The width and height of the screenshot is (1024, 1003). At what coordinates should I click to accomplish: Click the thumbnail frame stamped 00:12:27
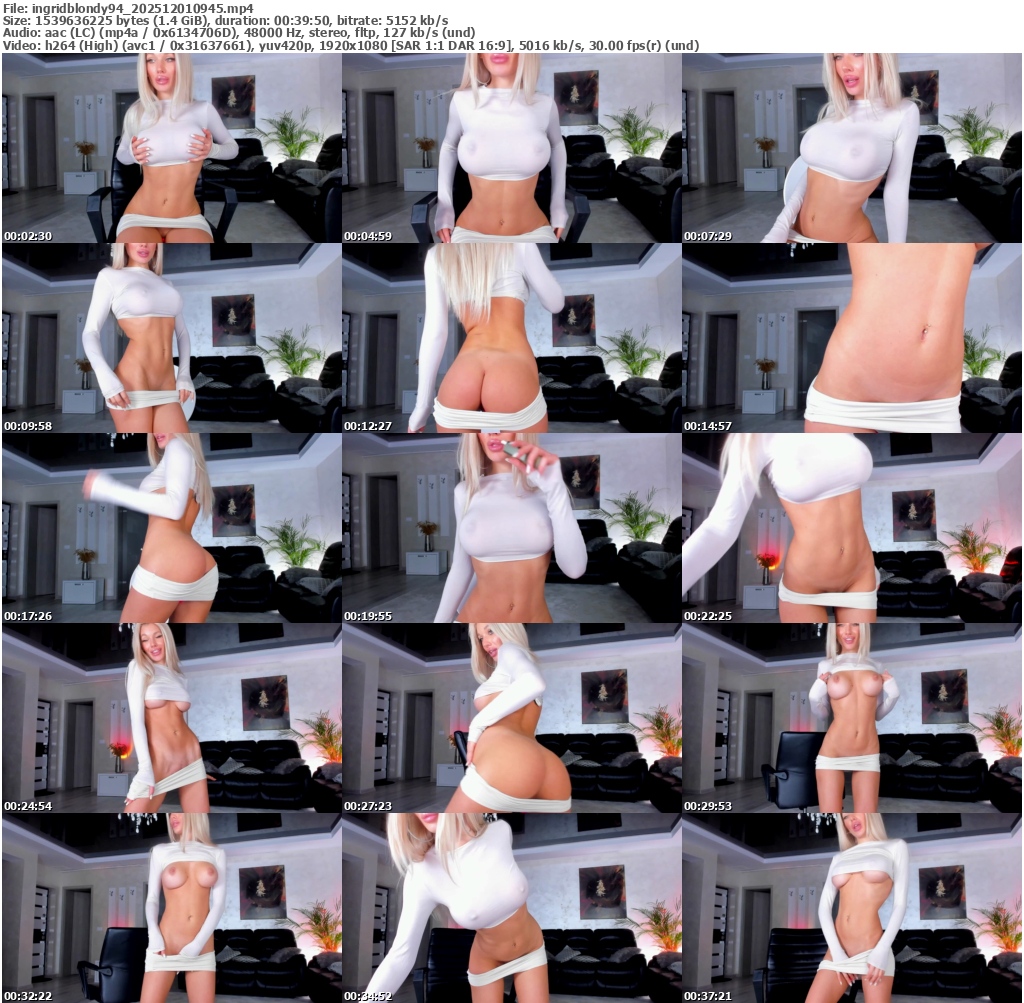[x=512, y=338]
